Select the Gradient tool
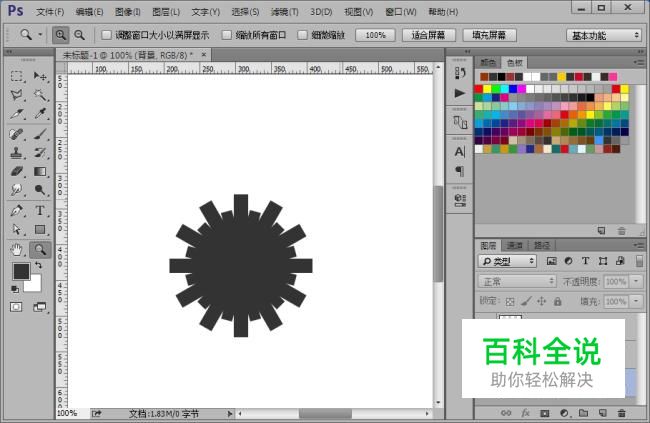The image size is (650, 423). coord(40,171)
